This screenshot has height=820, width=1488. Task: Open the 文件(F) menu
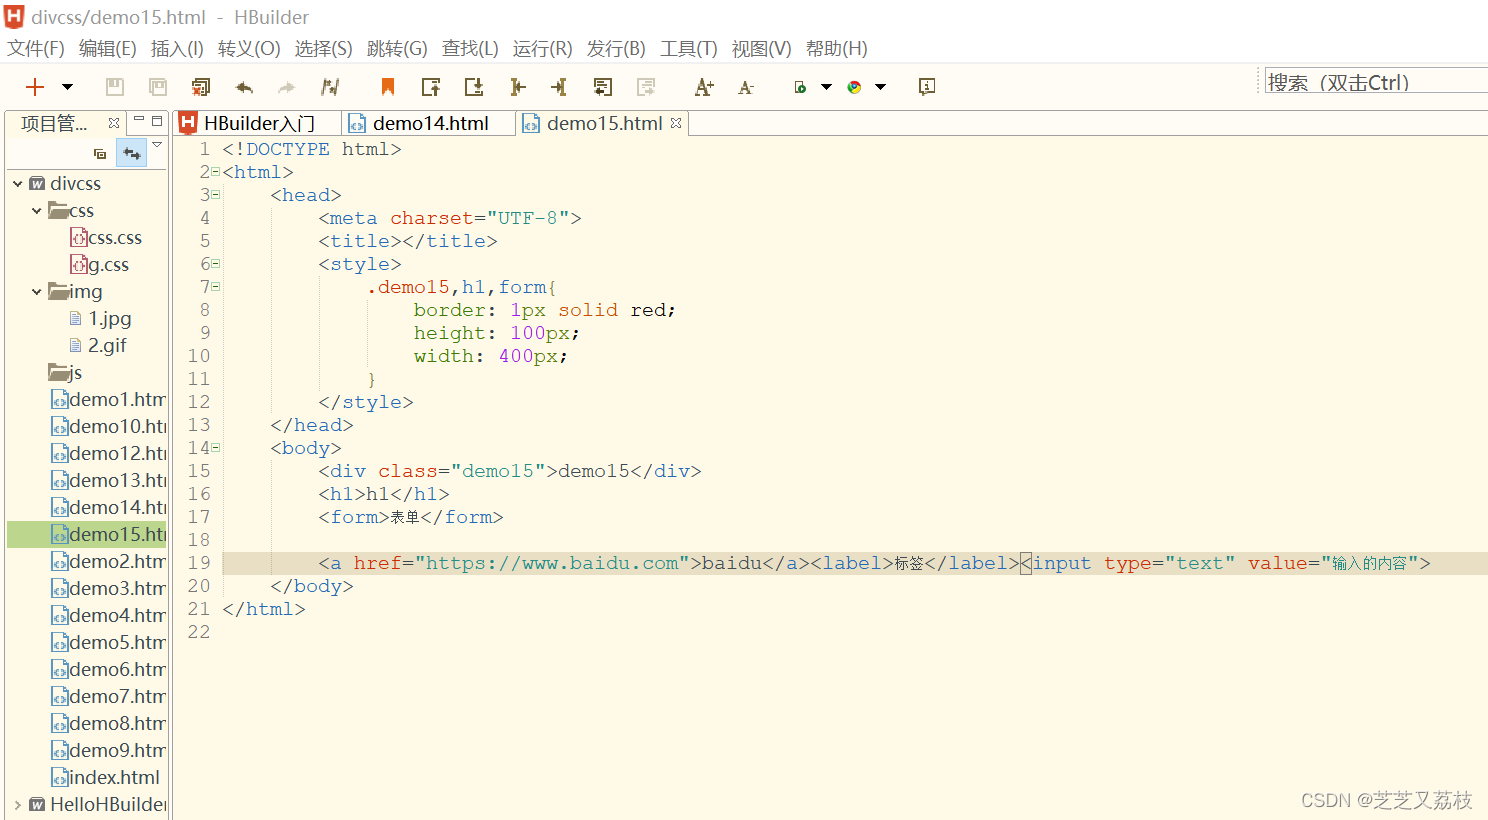(36, 49)
